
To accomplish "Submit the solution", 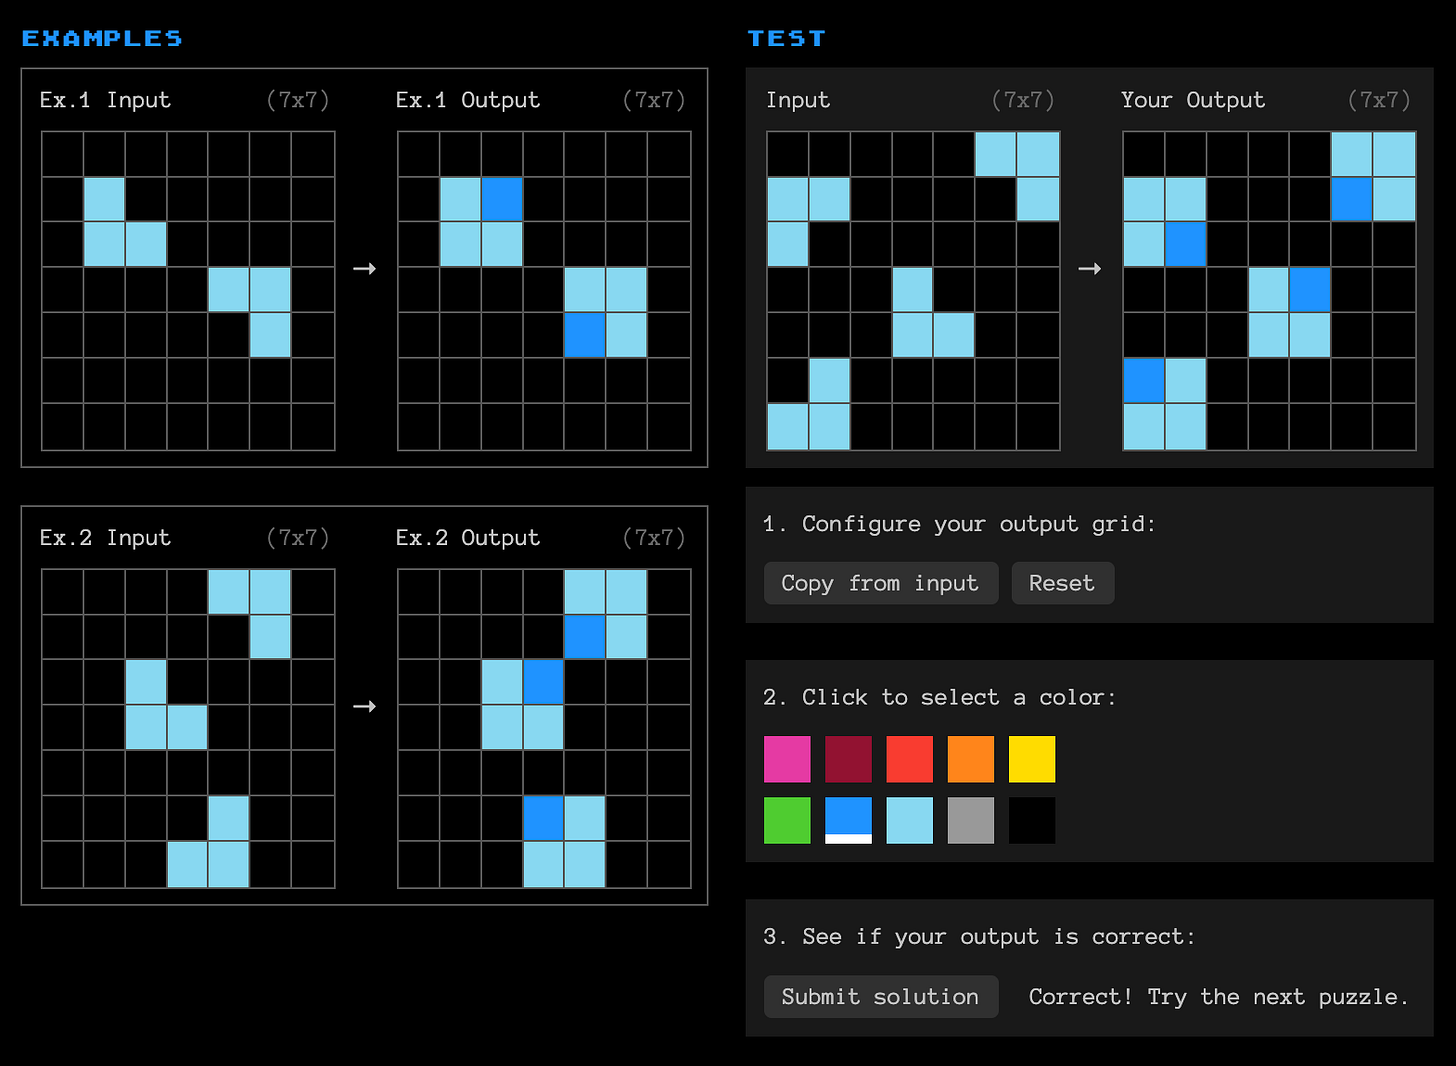I will [x=881, y=997].
